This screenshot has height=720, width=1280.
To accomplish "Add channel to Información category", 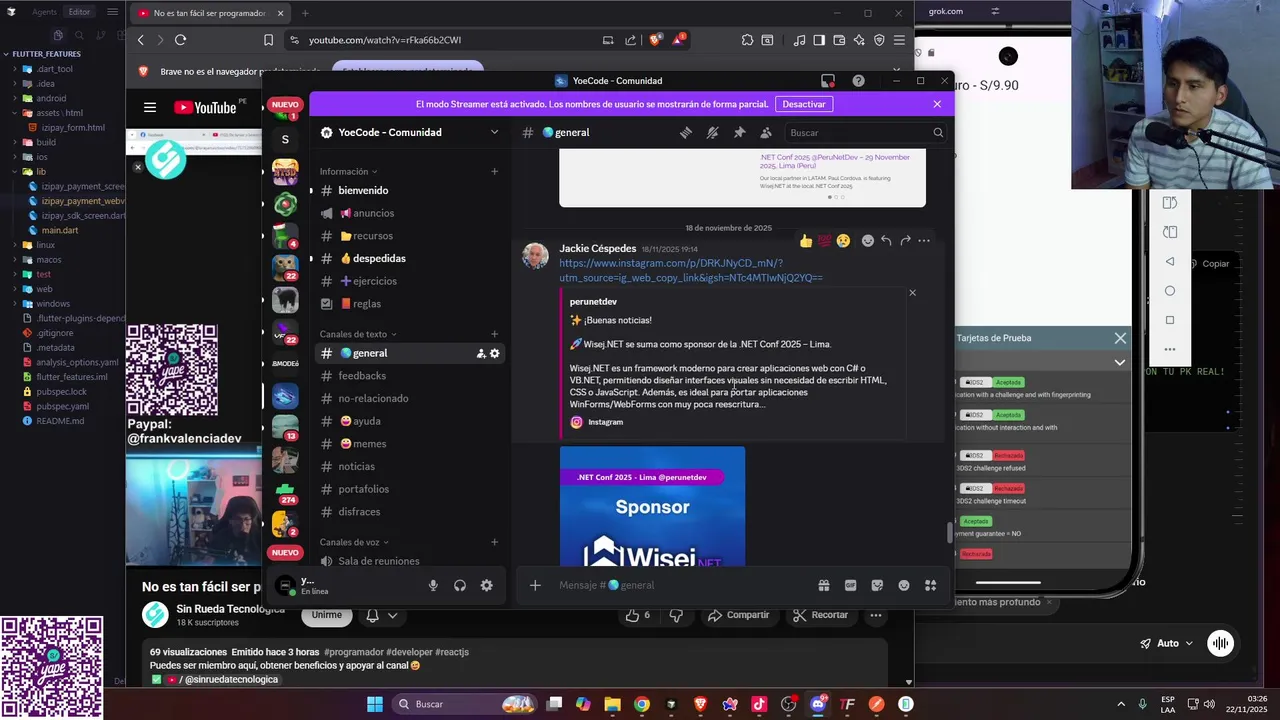I will [494, 171].
